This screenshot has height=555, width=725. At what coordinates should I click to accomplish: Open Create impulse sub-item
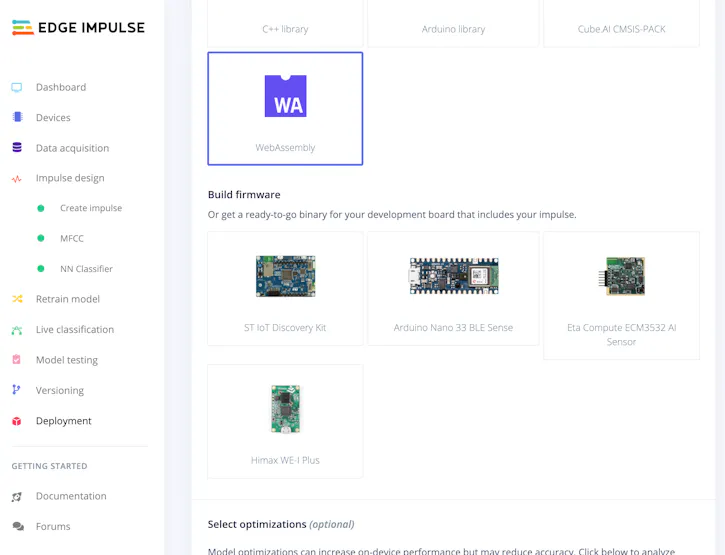click(91, 208)
